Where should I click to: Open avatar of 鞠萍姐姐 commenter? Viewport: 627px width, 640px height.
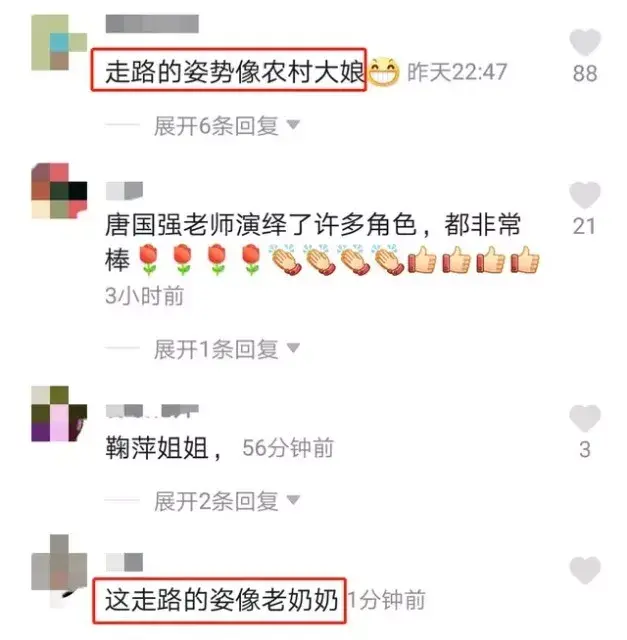(x=59, y=414)
